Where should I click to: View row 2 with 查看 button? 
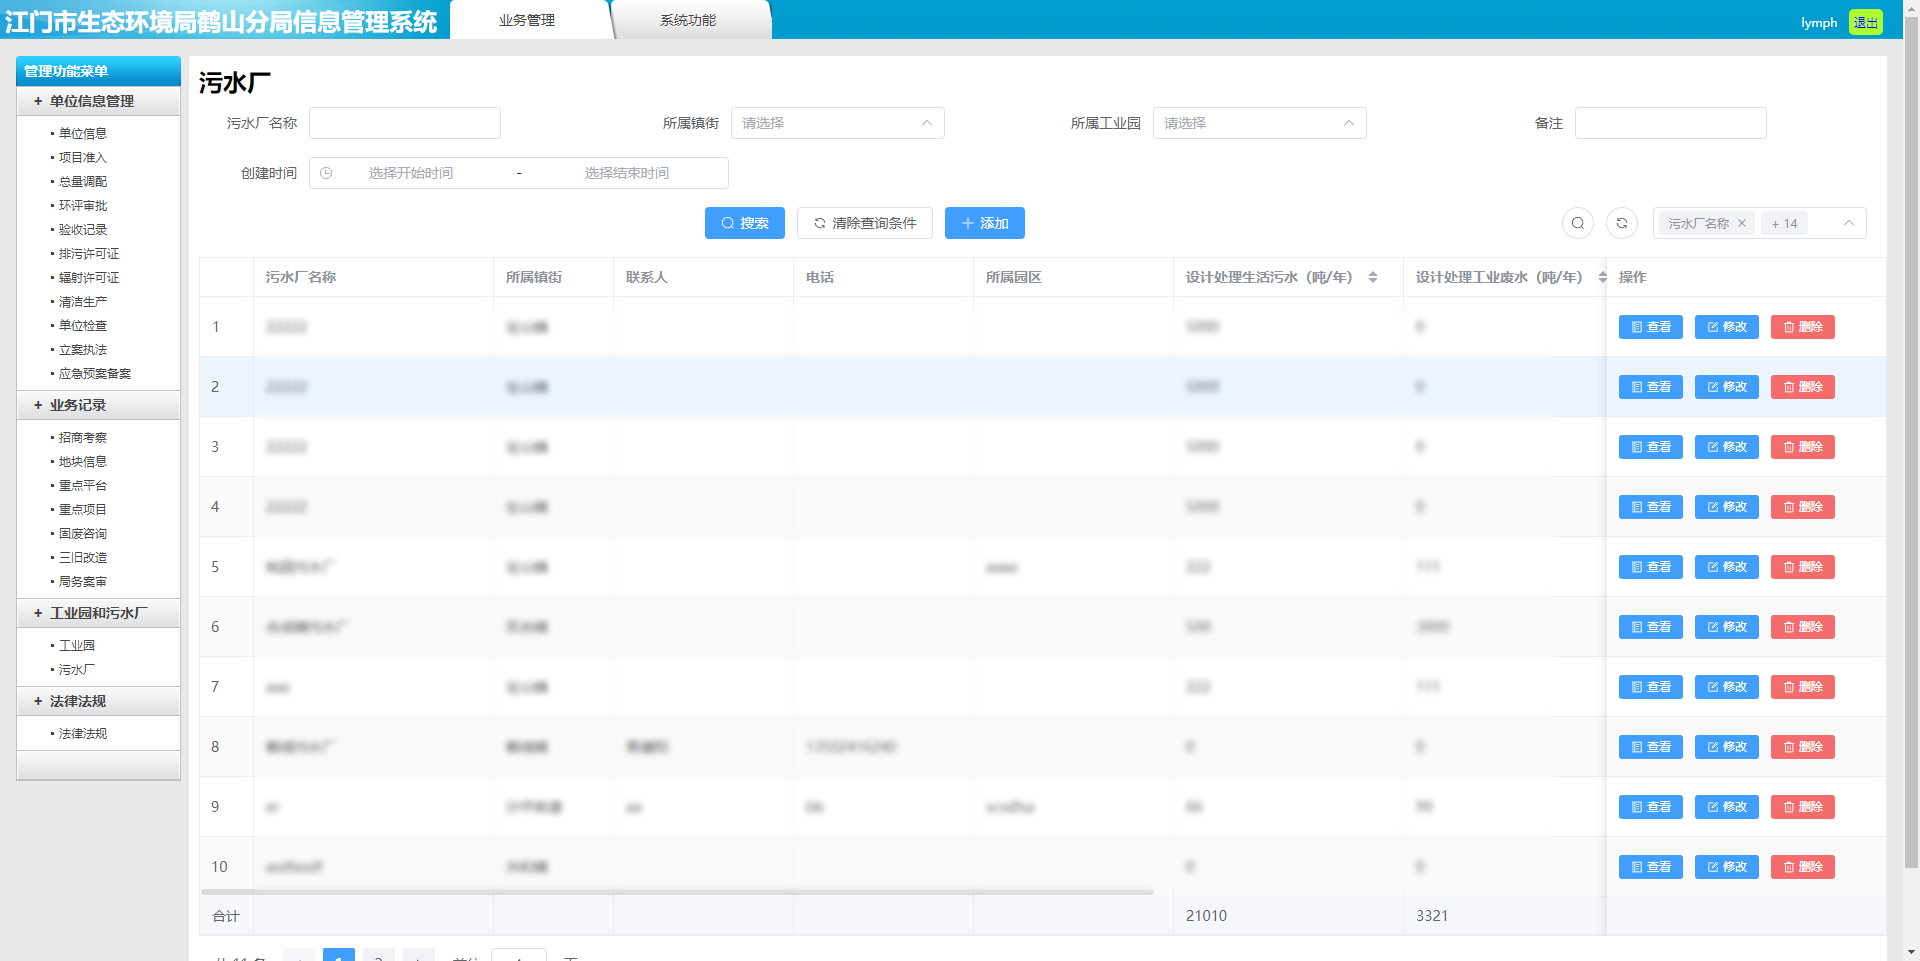[1651, 387]
